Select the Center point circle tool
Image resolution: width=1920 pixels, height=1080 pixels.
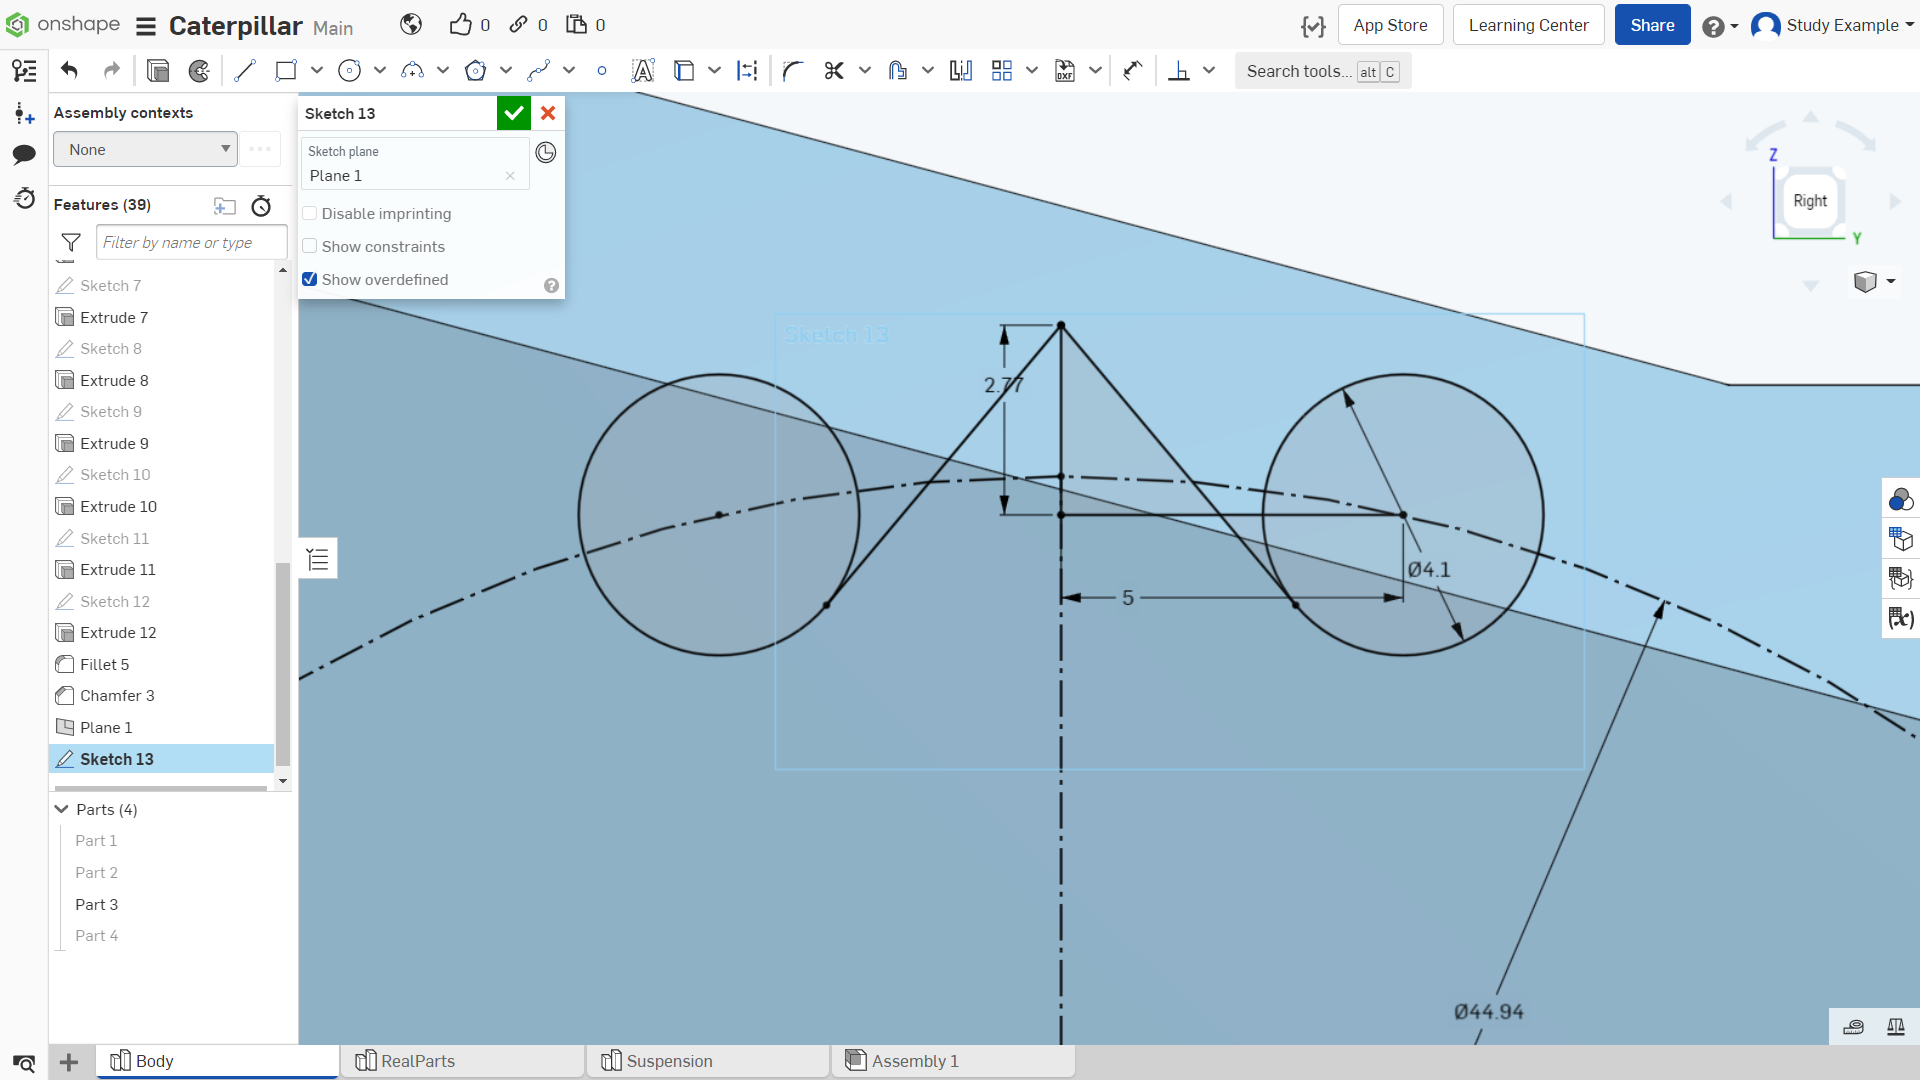point(349,71)
